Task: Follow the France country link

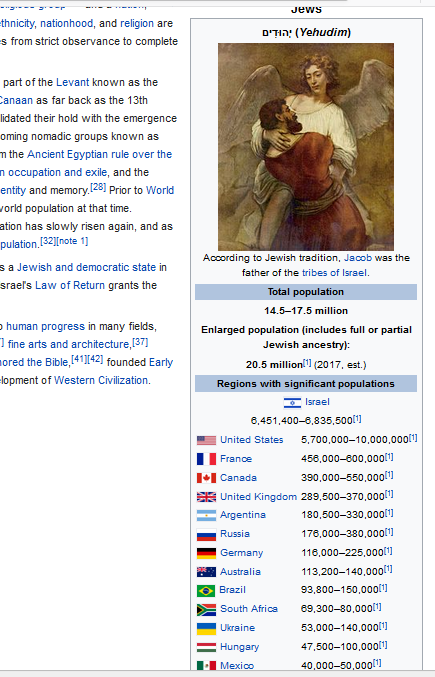Action: point(236,459)
